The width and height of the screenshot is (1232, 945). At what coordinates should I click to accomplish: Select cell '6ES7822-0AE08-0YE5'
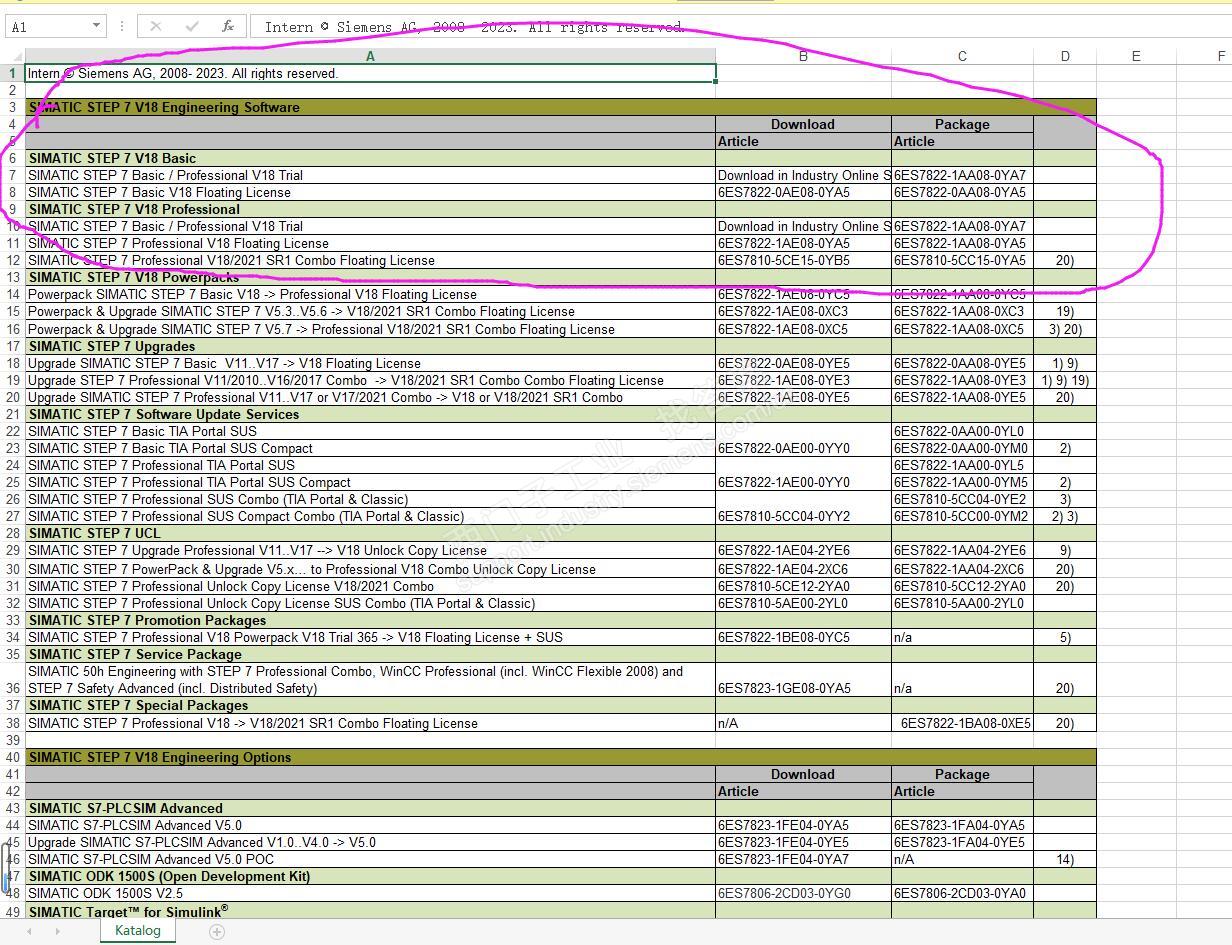pos(803,363)
